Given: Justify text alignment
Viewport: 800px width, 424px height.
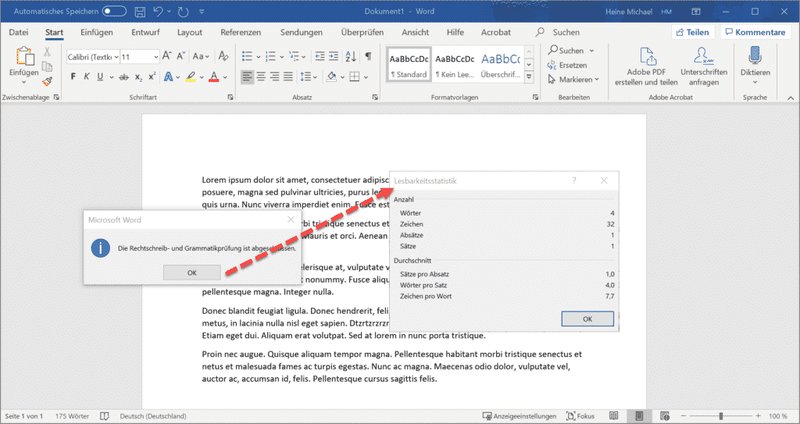Looking at the screenshot, I should click(288, 77).
